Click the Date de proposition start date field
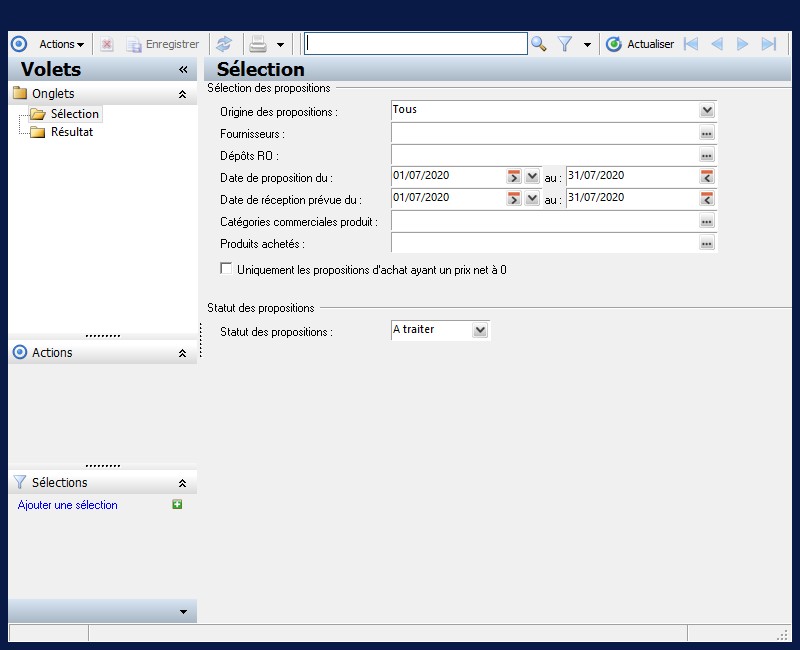 (x=448, y=176)
